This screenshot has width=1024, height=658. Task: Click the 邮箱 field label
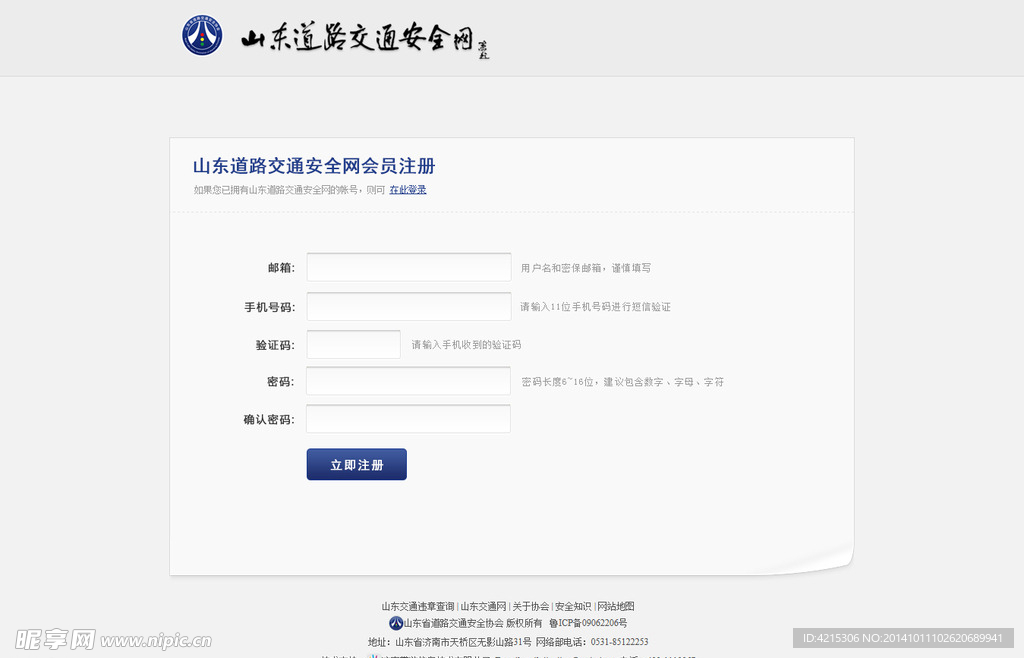(x=281, y=268)
